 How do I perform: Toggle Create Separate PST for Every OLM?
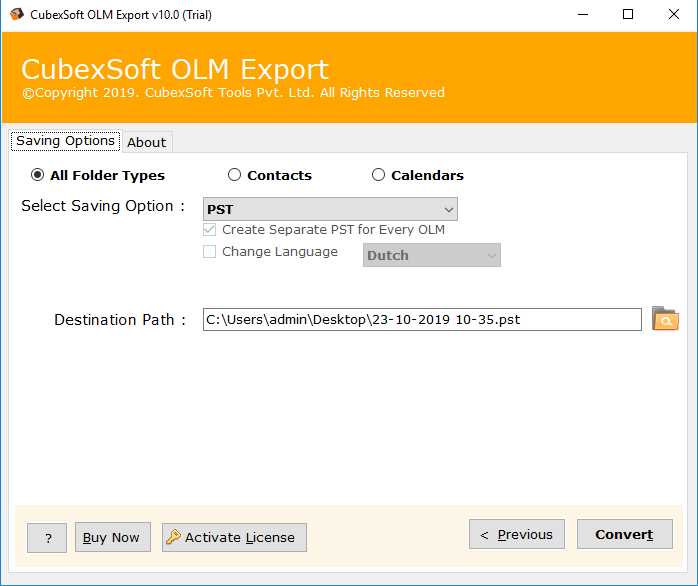[x=210, y=230]
